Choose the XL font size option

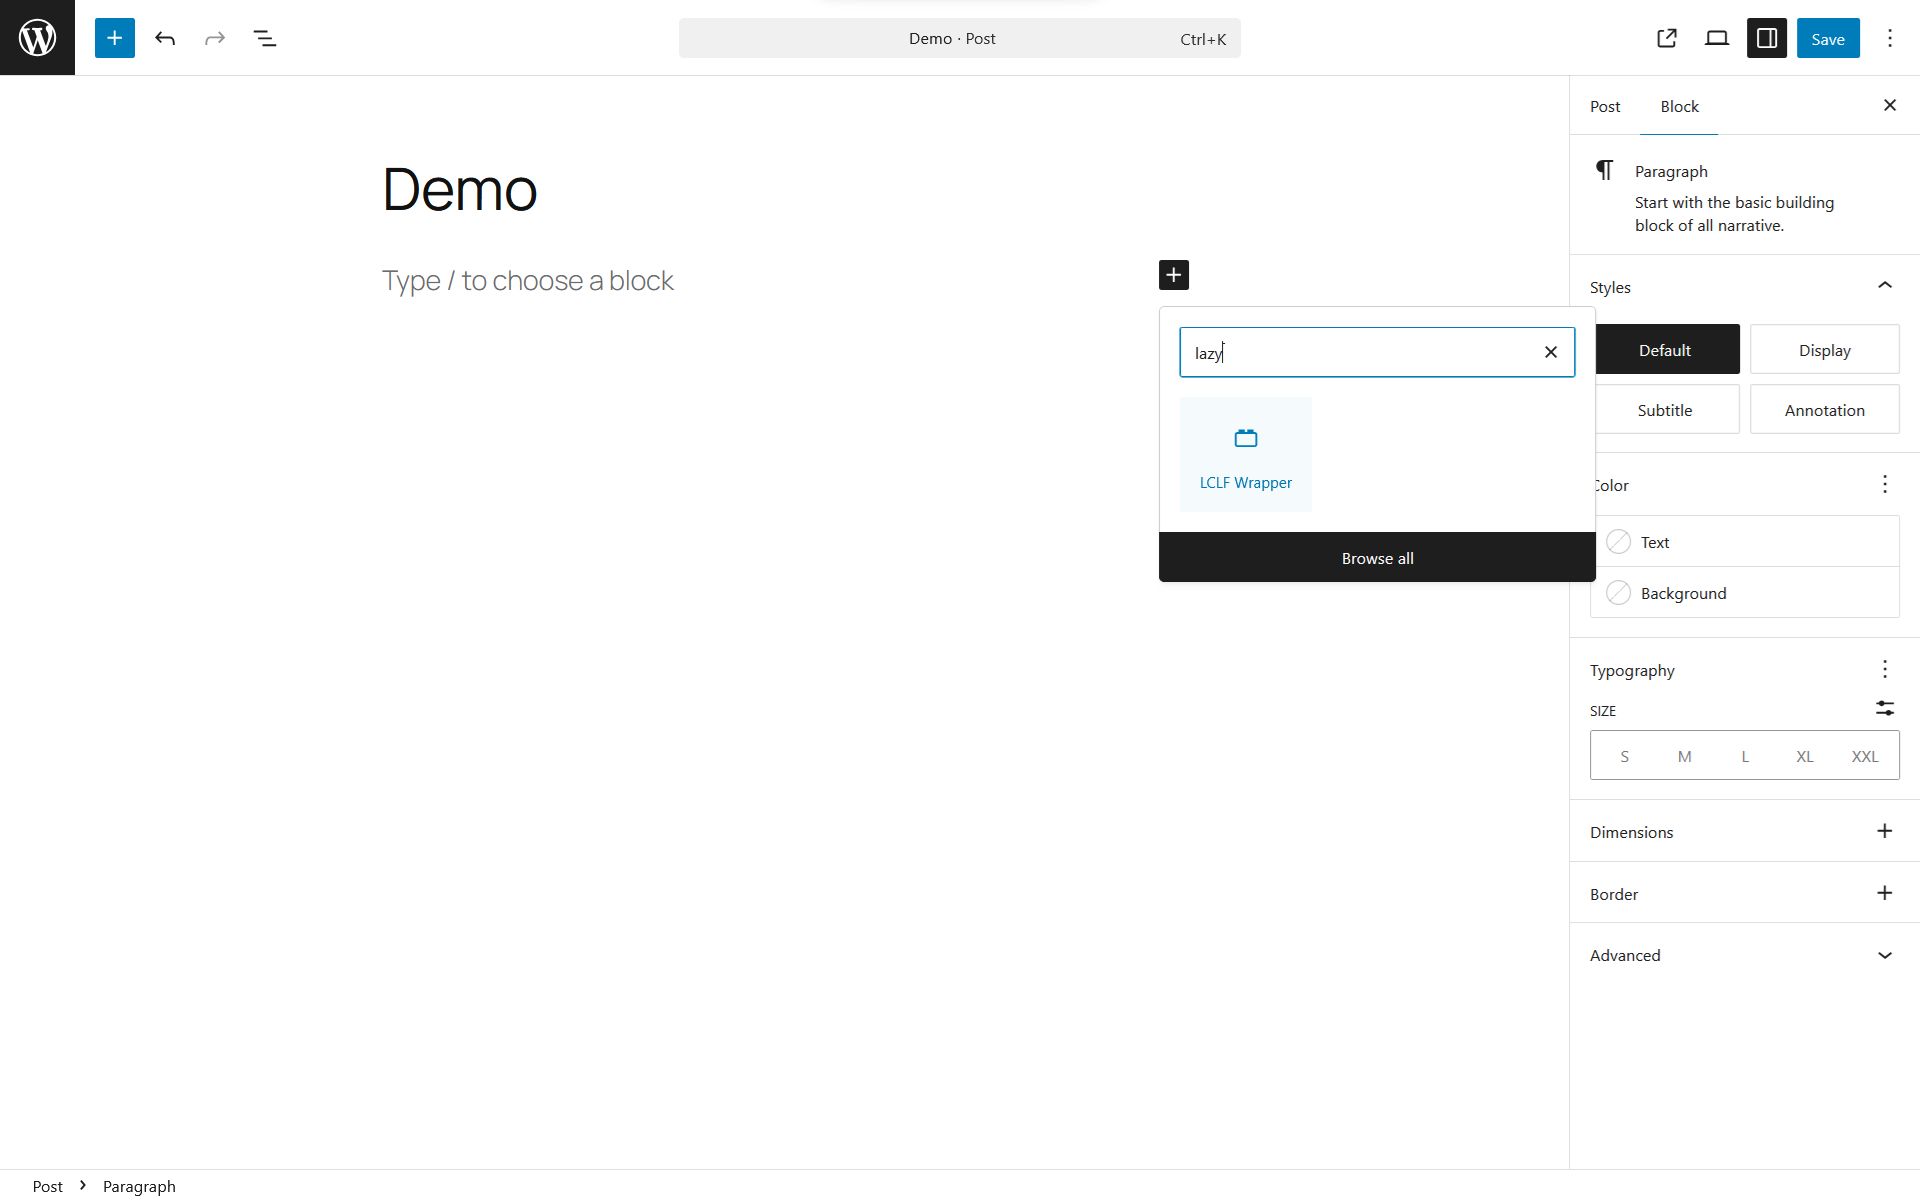point(1804,756)
